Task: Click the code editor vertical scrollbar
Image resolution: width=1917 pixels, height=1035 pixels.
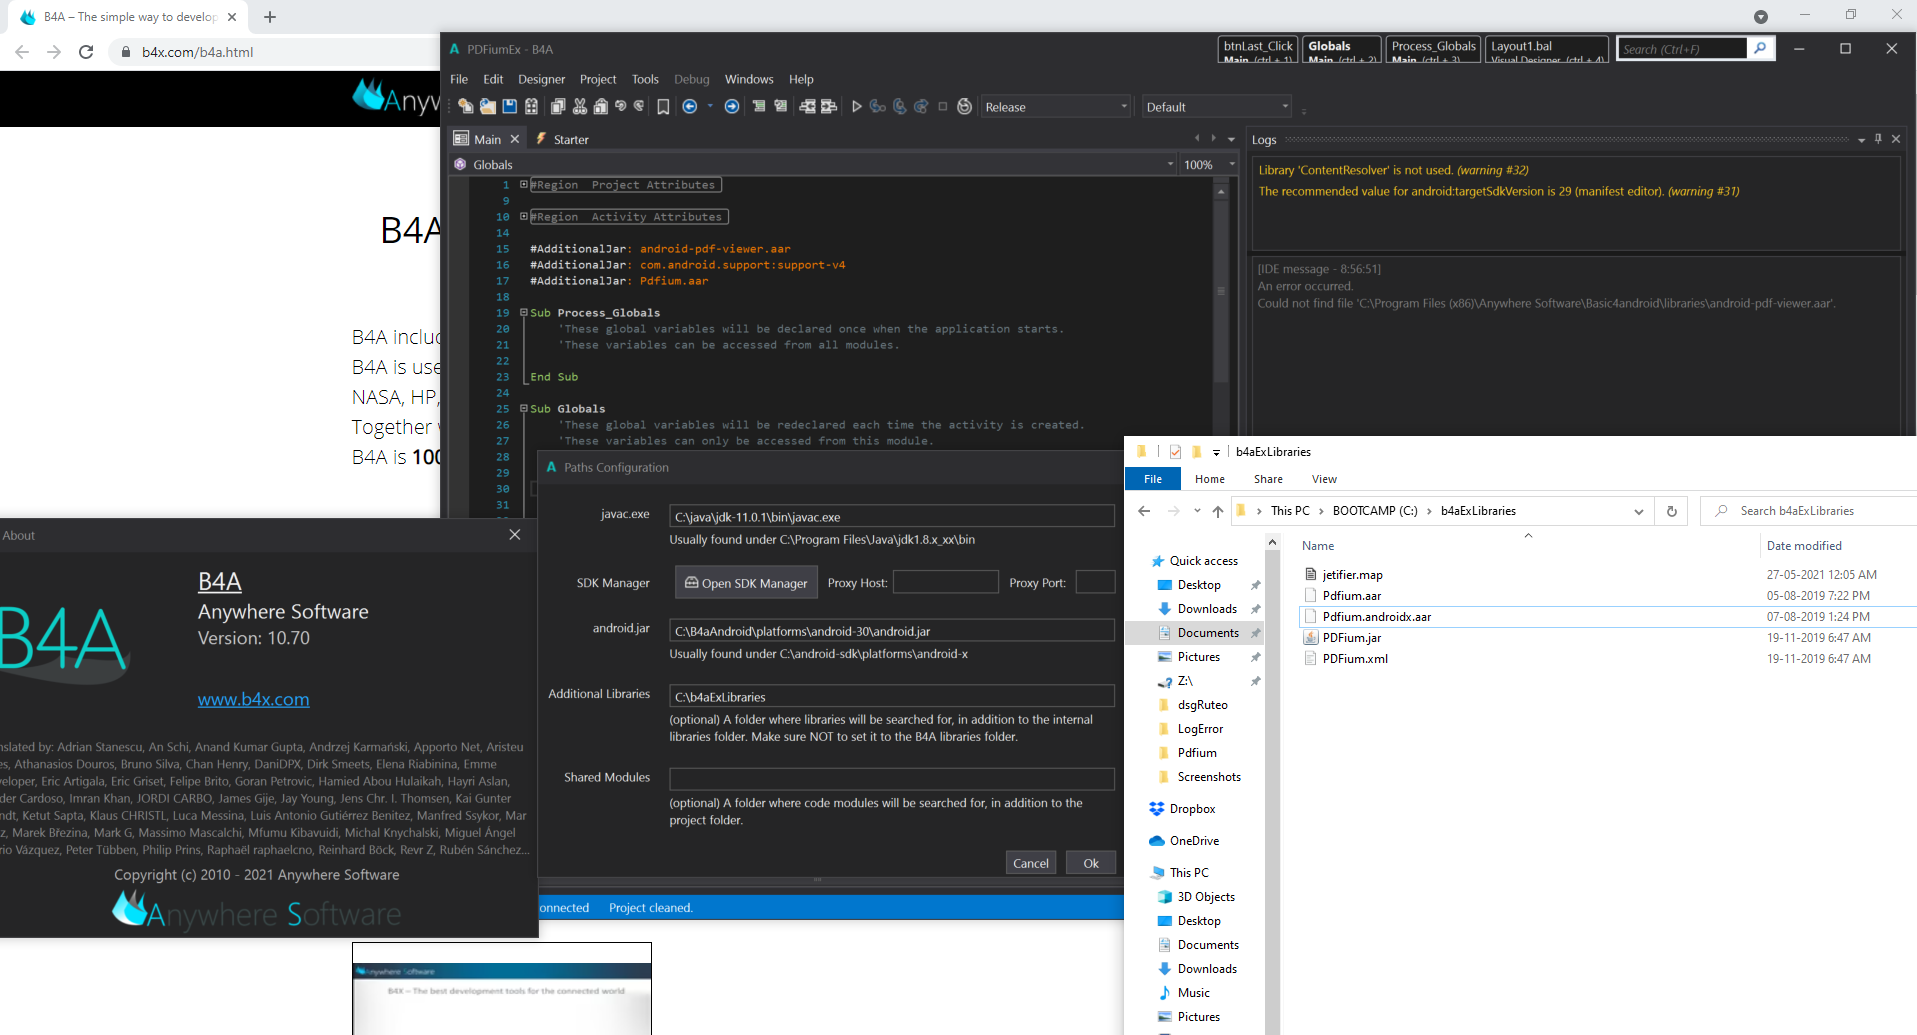Action: pyautogui.click(x=1220, y=290)
